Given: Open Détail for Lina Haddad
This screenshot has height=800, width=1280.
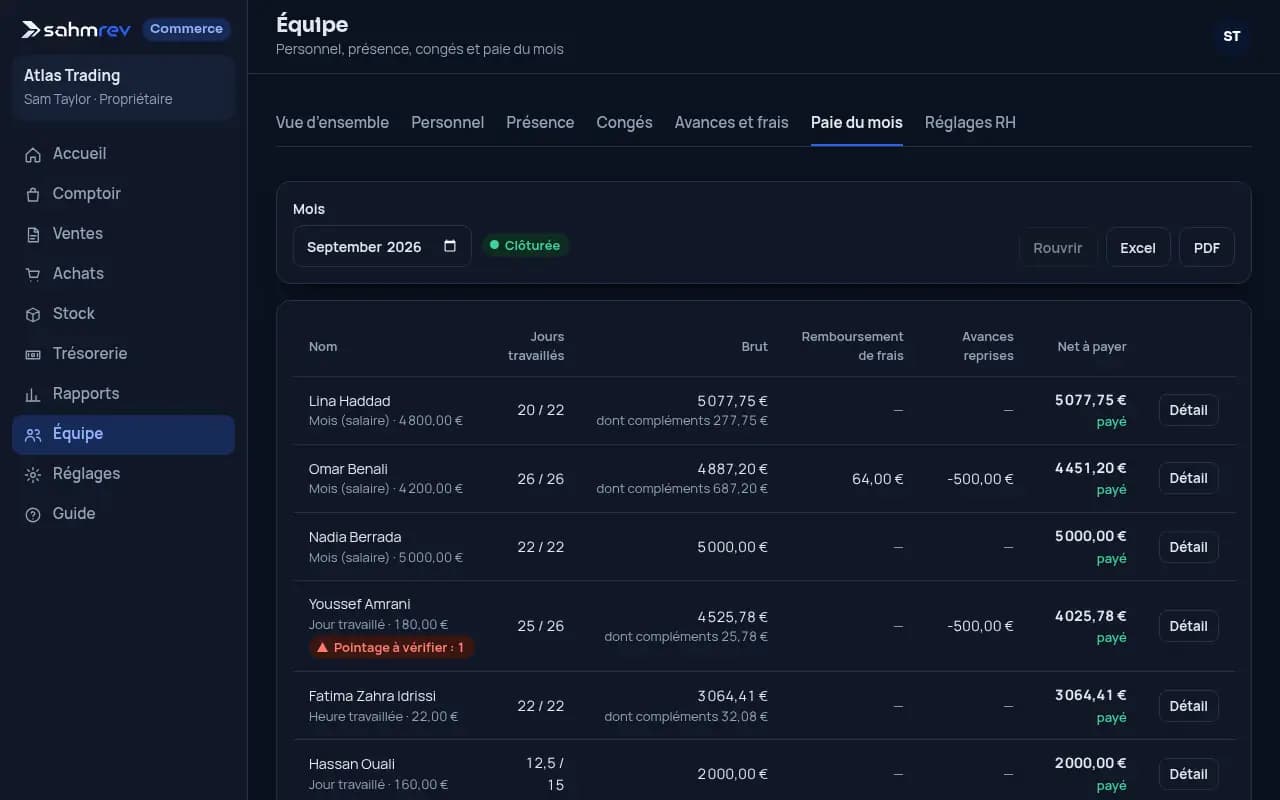Looking at the screenshot, I should [1188, 410].
